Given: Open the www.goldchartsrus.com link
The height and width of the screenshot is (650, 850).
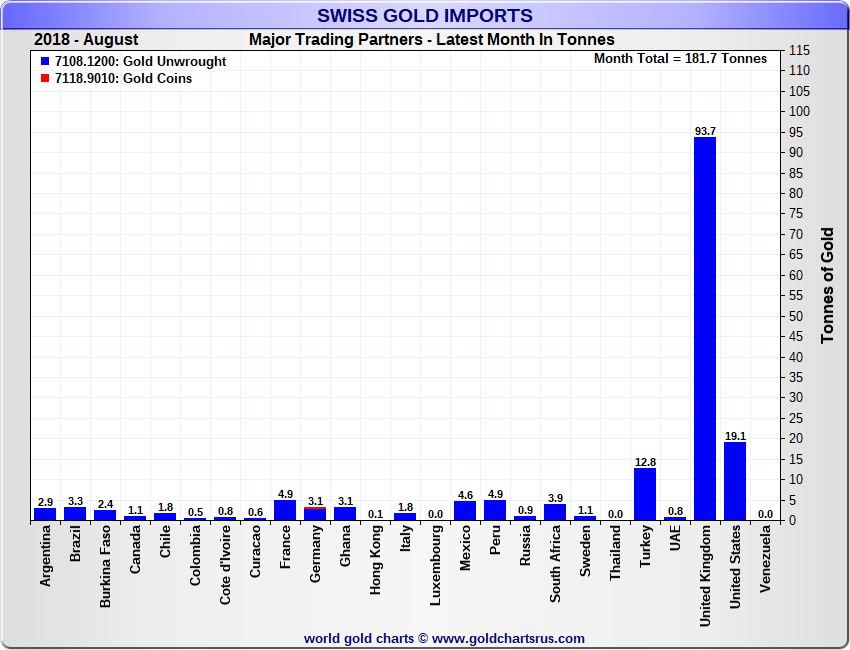Looking at the screenshot, I should pyautogui.click(x=509, y=638).
